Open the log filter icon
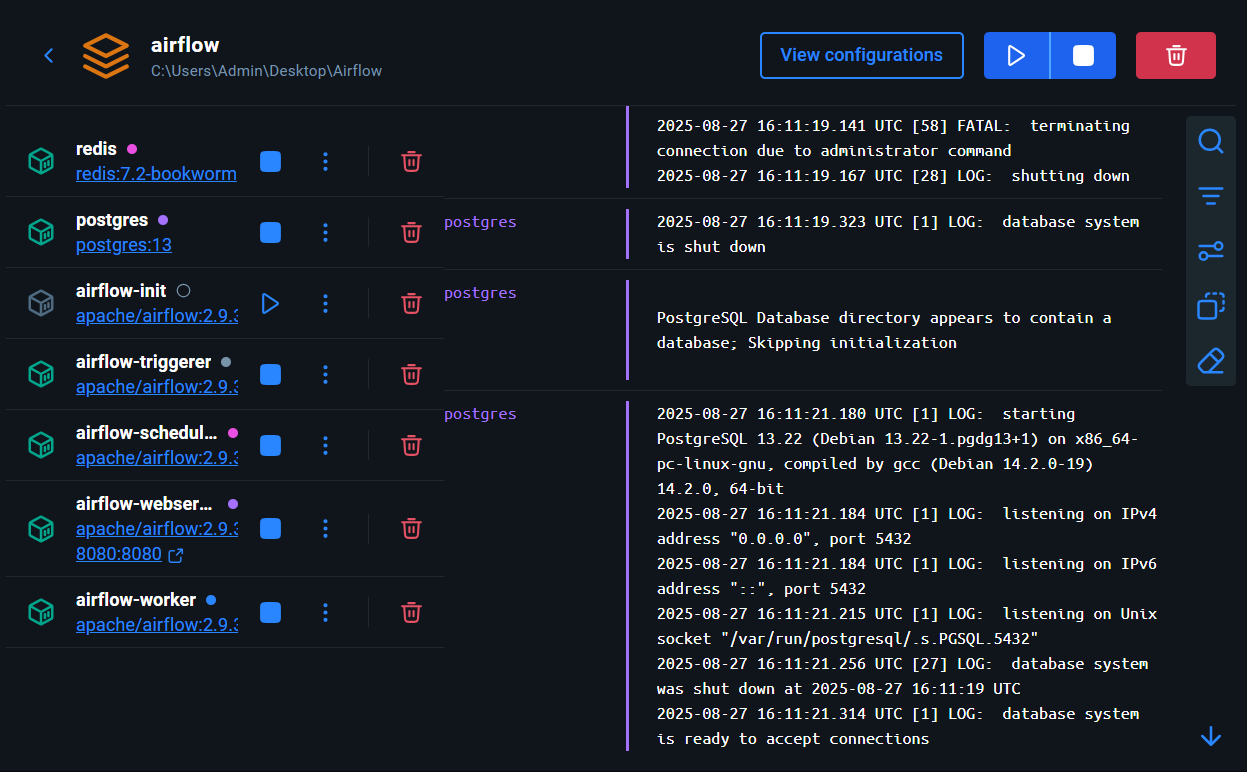This screenshot has height=772, width=1247. (1211, 196)
